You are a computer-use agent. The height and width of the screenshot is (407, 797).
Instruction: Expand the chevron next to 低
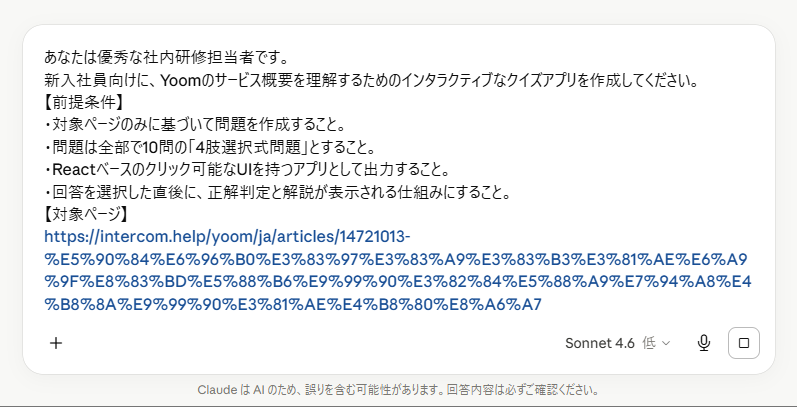tap(665, 343)
